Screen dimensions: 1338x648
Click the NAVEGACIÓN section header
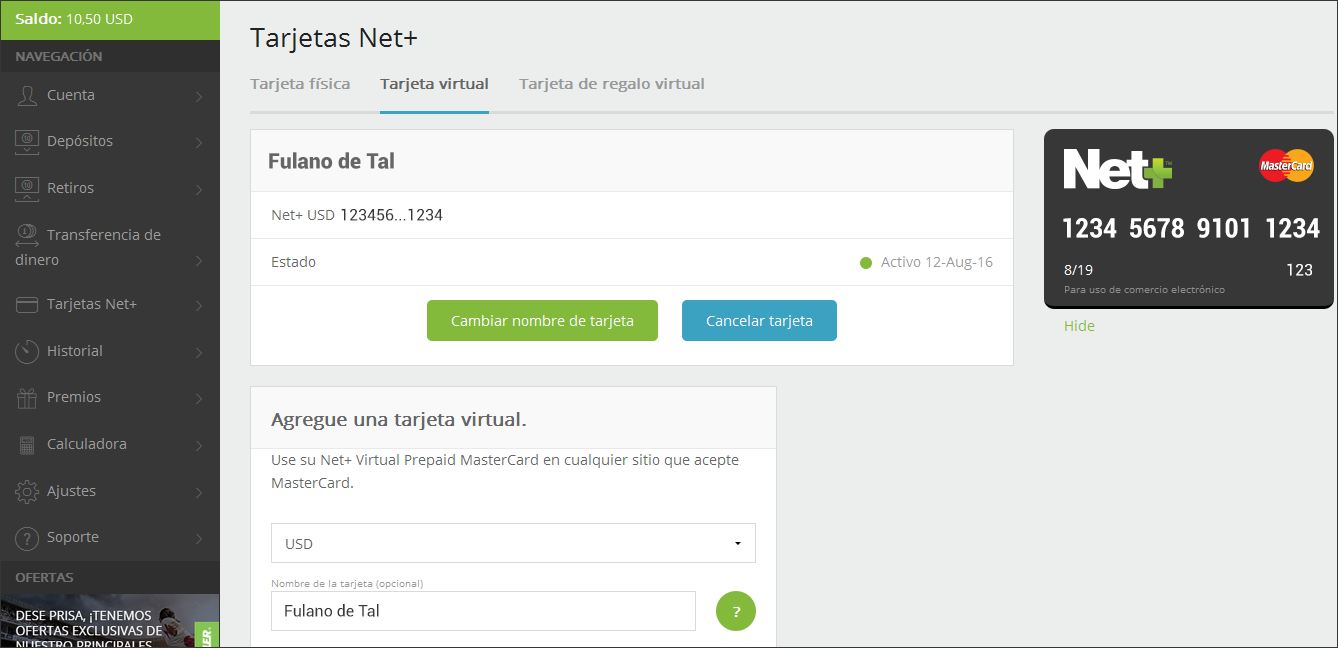pyautogui.click(x=59, y=57)
